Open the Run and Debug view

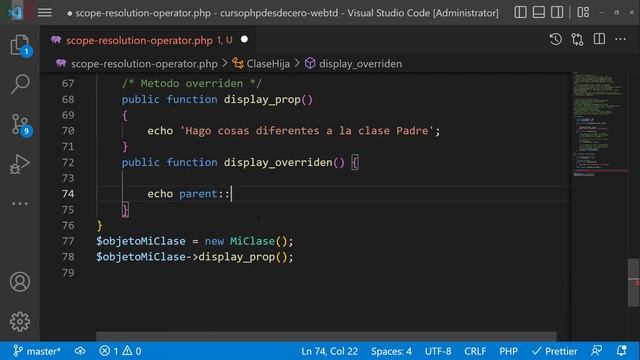[x=20, y=164]
